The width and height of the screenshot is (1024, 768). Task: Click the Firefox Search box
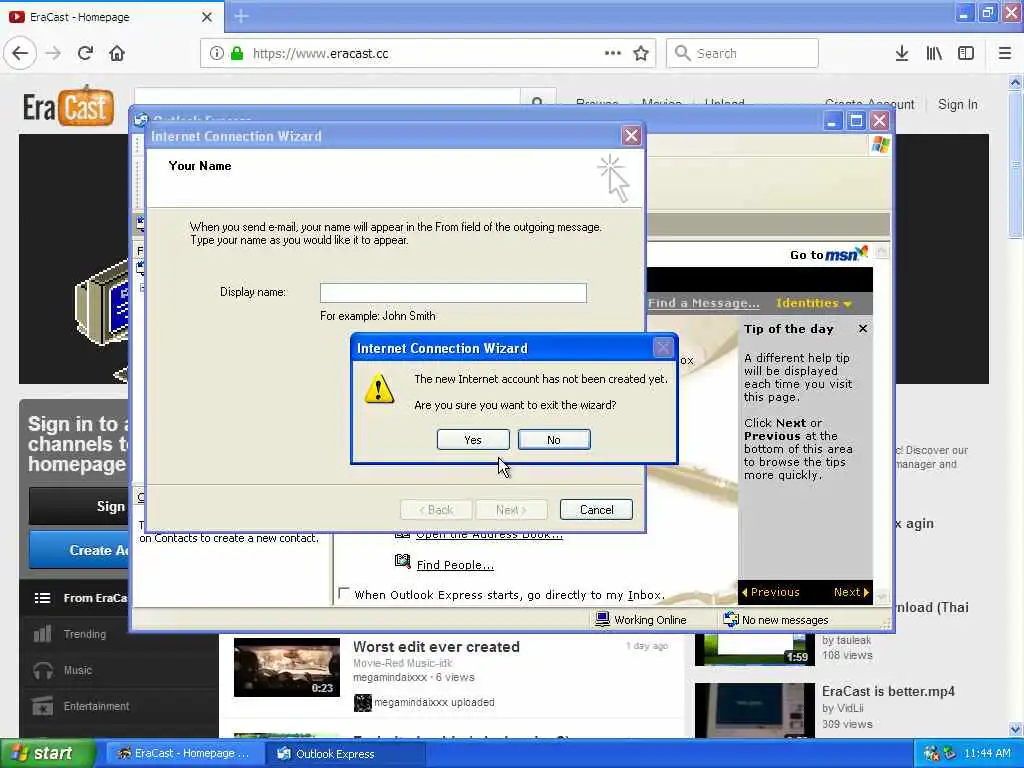point(742,54)
